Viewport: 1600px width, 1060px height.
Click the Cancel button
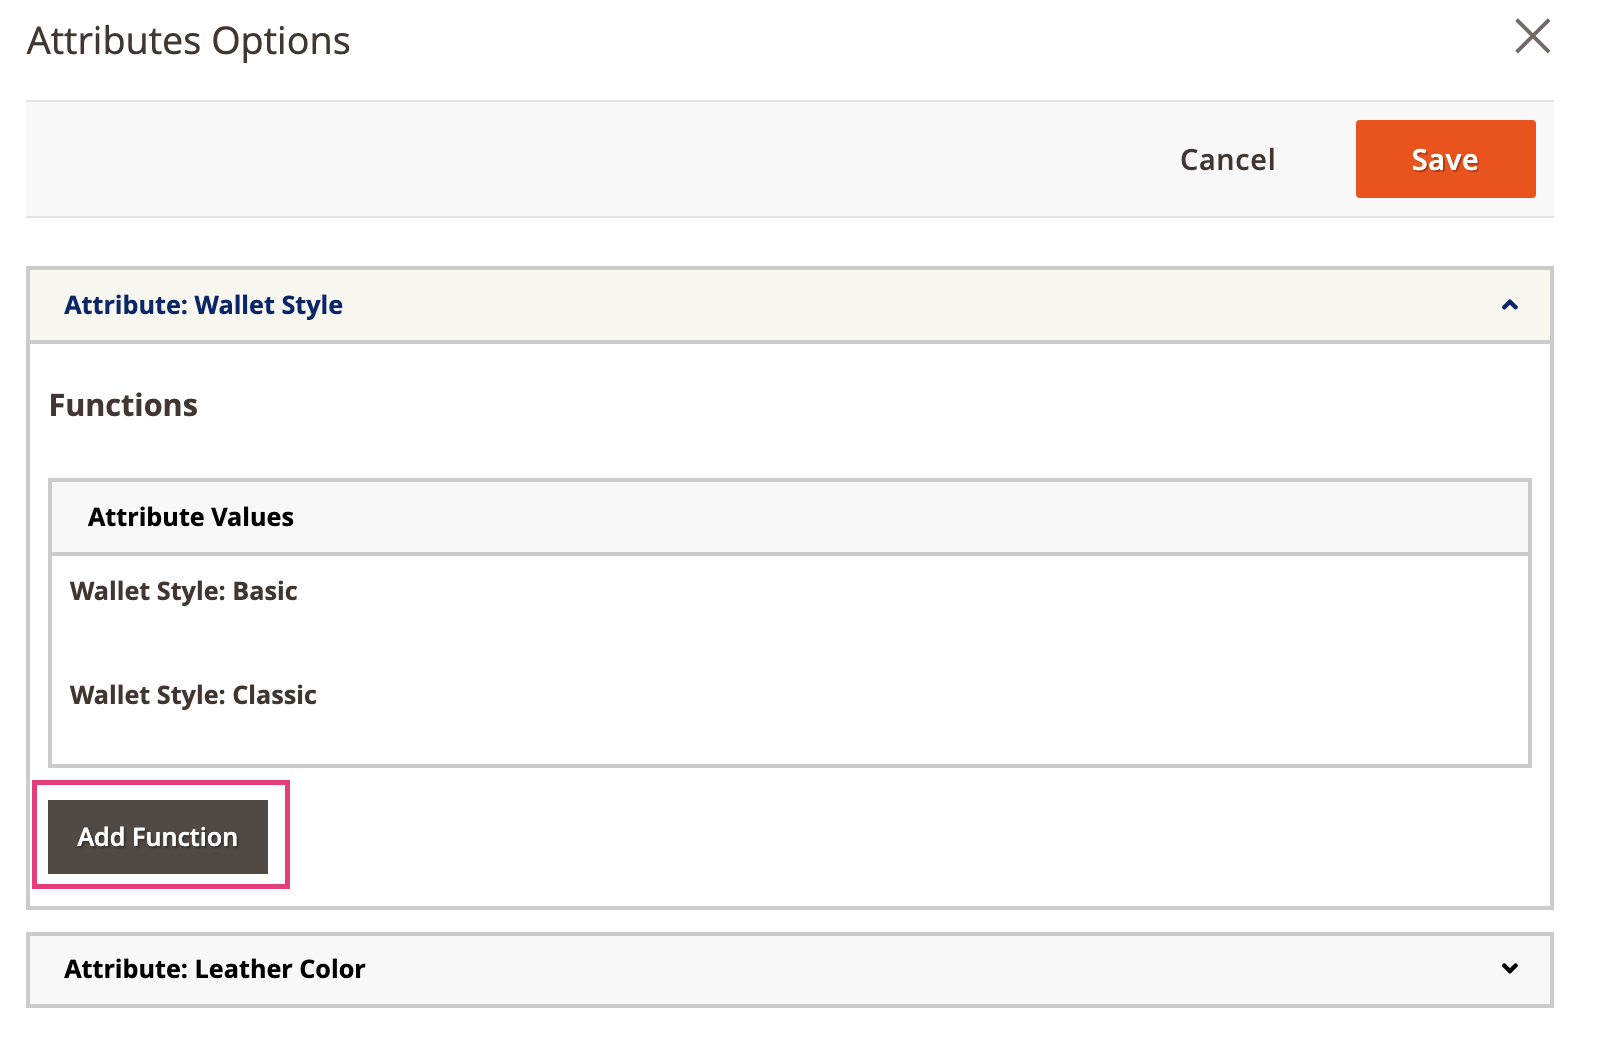(1228, 159)
